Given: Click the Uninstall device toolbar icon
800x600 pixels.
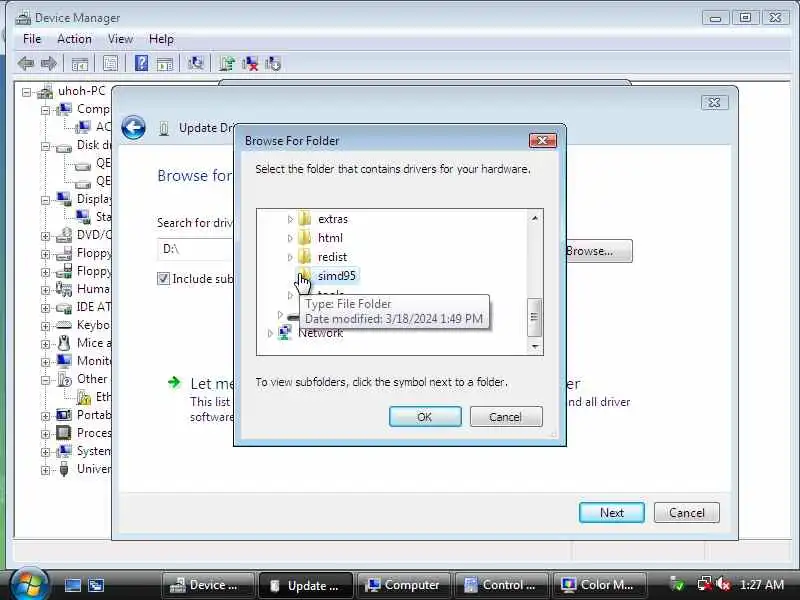Looking at the screenshot, I should 250,64.
